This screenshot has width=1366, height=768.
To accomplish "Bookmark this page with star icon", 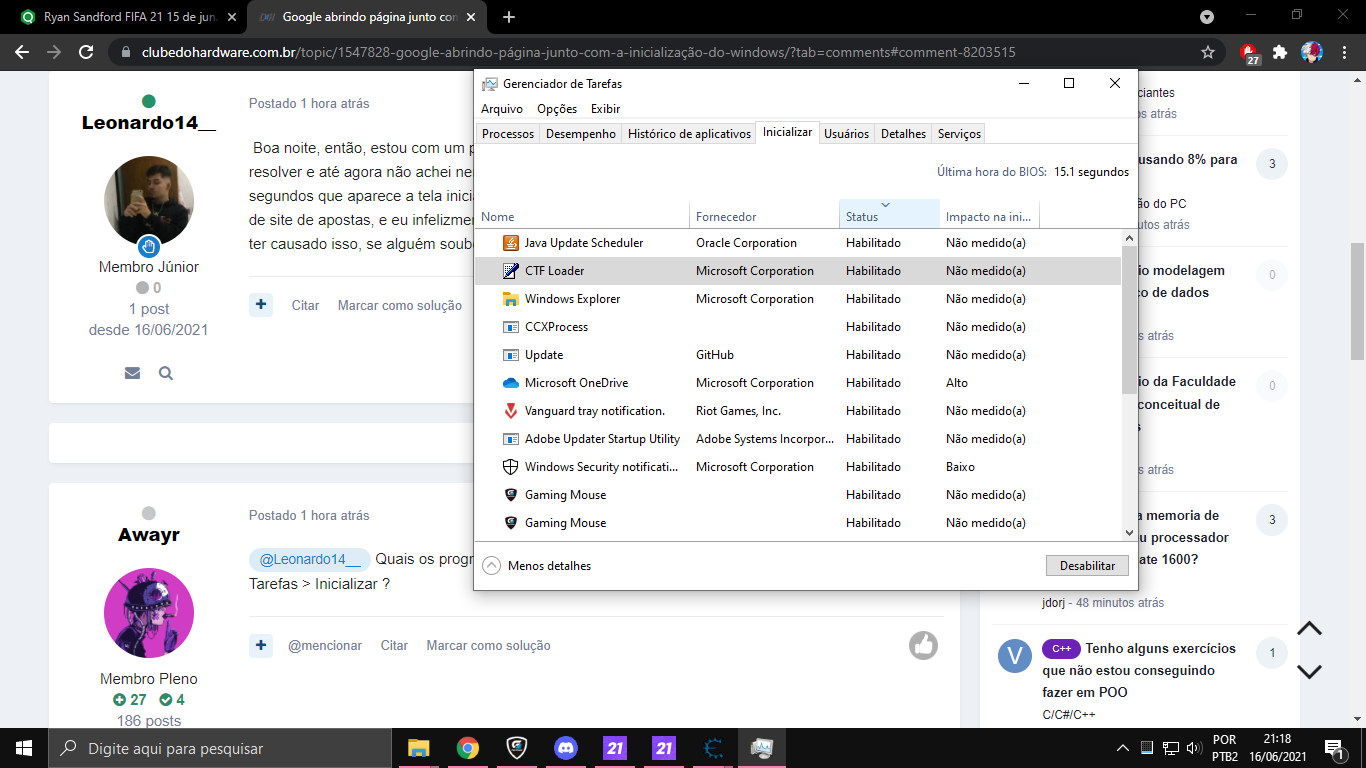I will tap(1208, 52).
